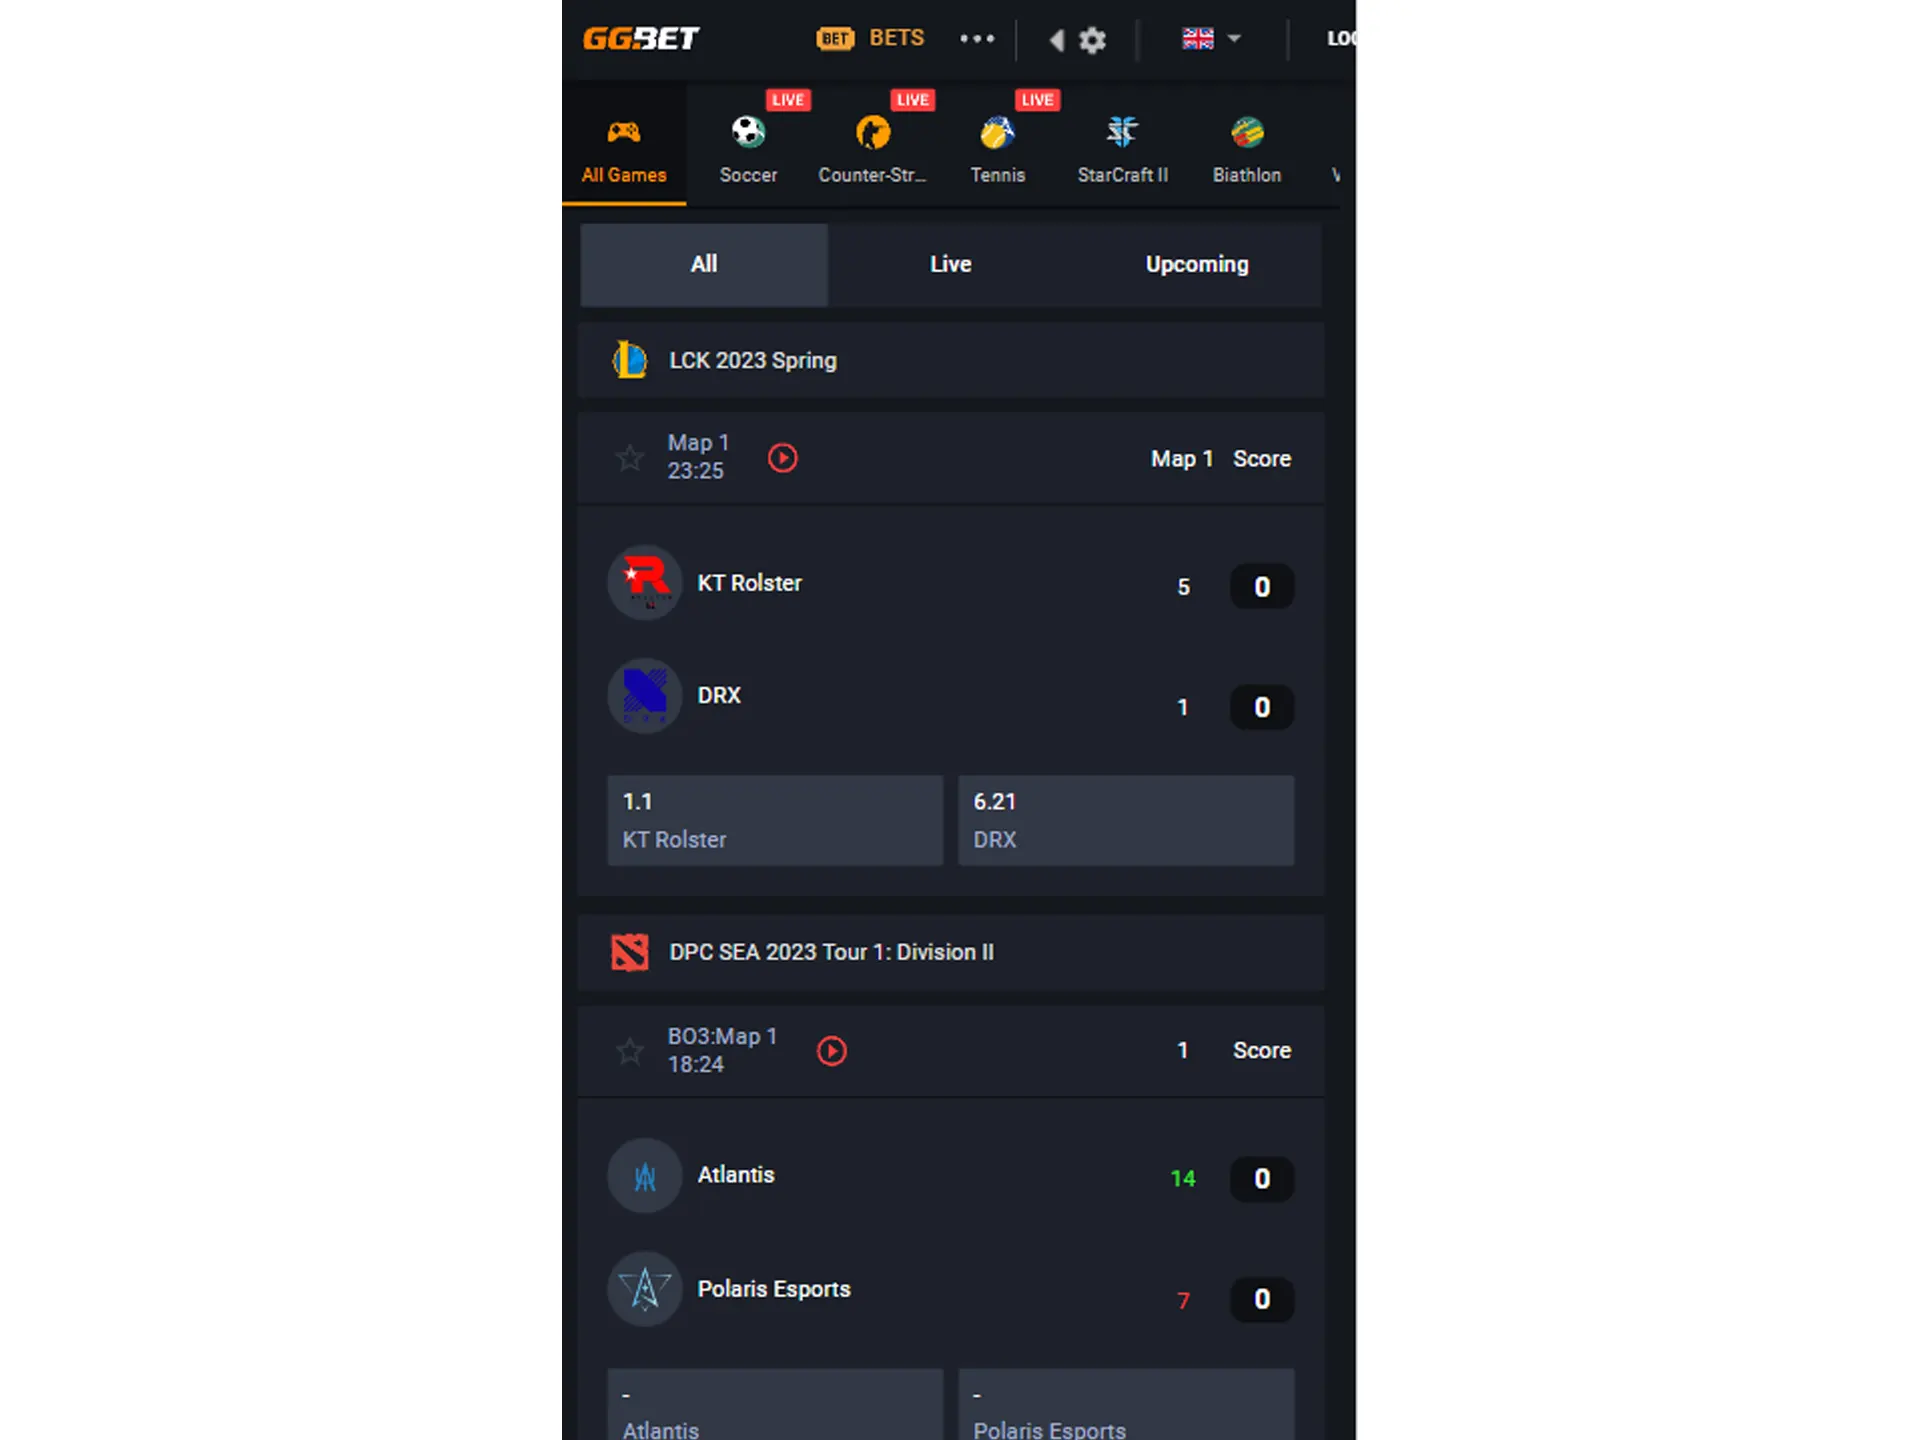Click the DRX odds button 6.21
This screenshot has height=1440, width=1920.
coord(1125,820)
